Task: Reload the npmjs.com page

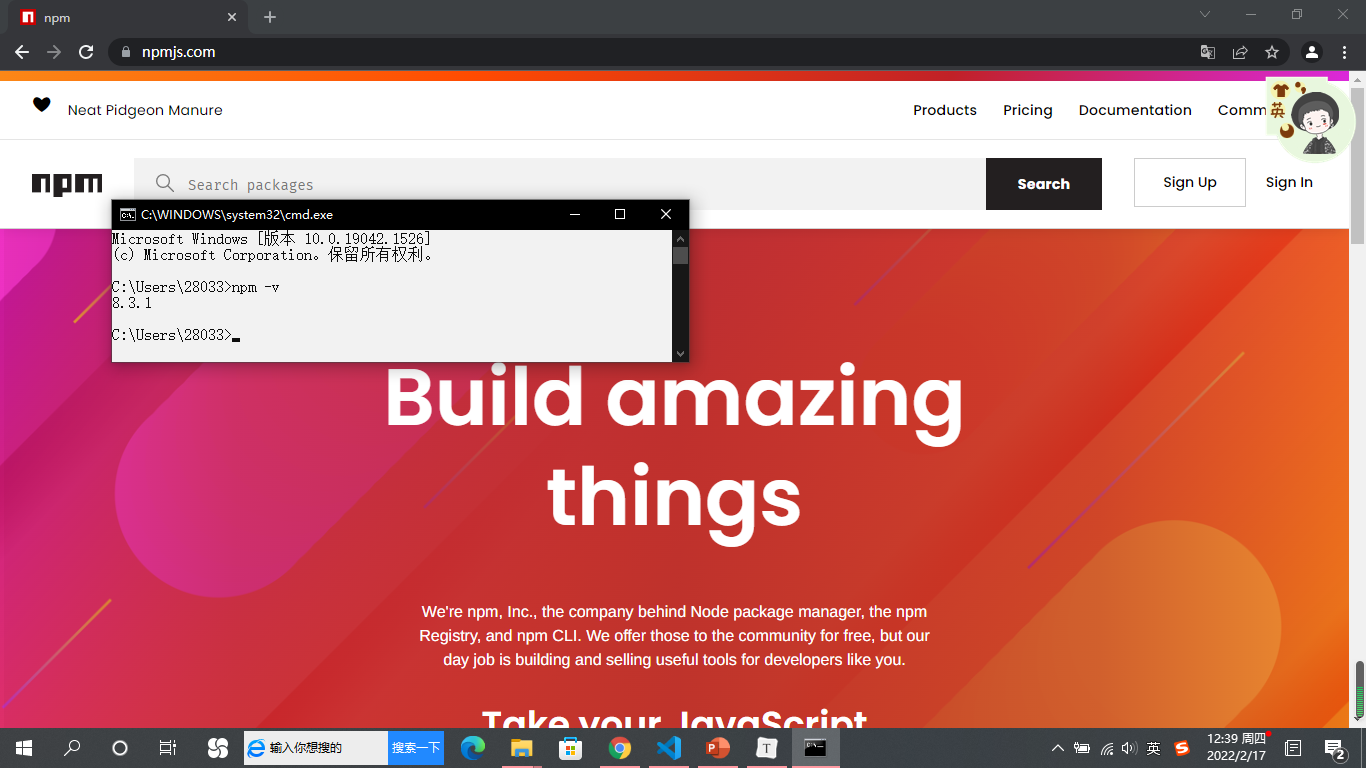Action: coord(86,52)
